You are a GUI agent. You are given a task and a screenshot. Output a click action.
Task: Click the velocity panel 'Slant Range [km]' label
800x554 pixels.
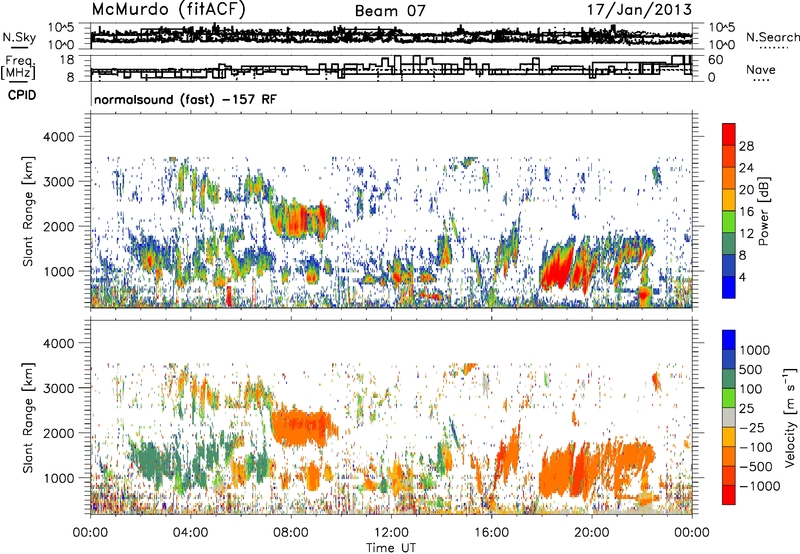point(28,418)
